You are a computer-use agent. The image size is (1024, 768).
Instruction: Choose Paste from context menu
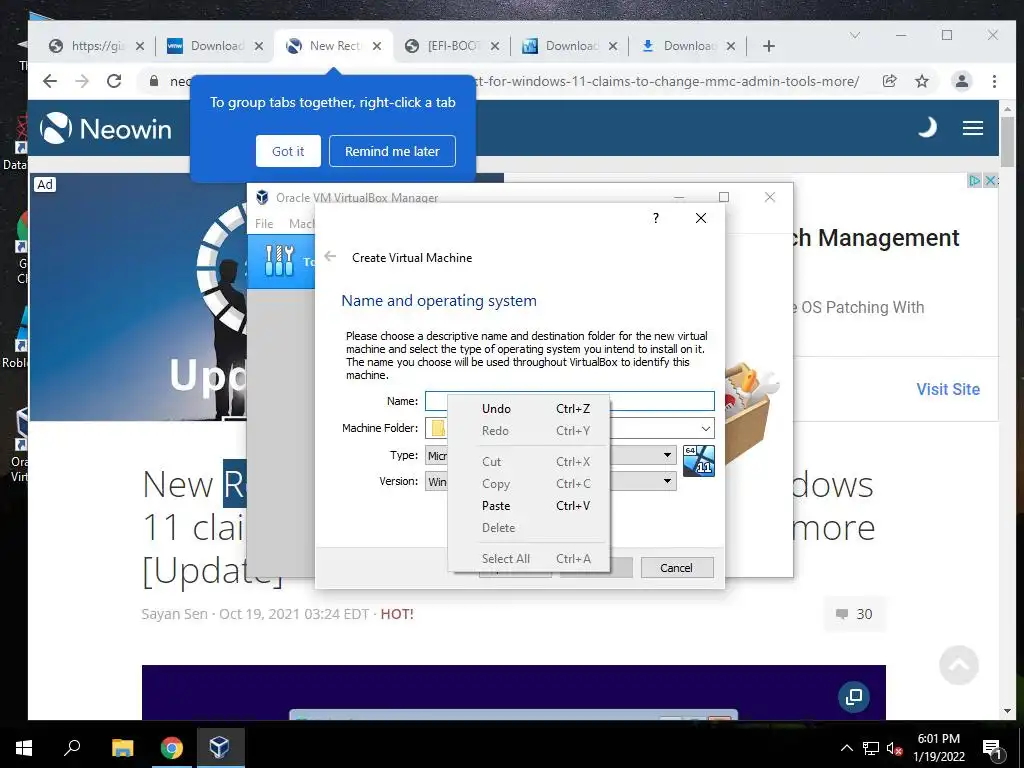coord(529,505)
